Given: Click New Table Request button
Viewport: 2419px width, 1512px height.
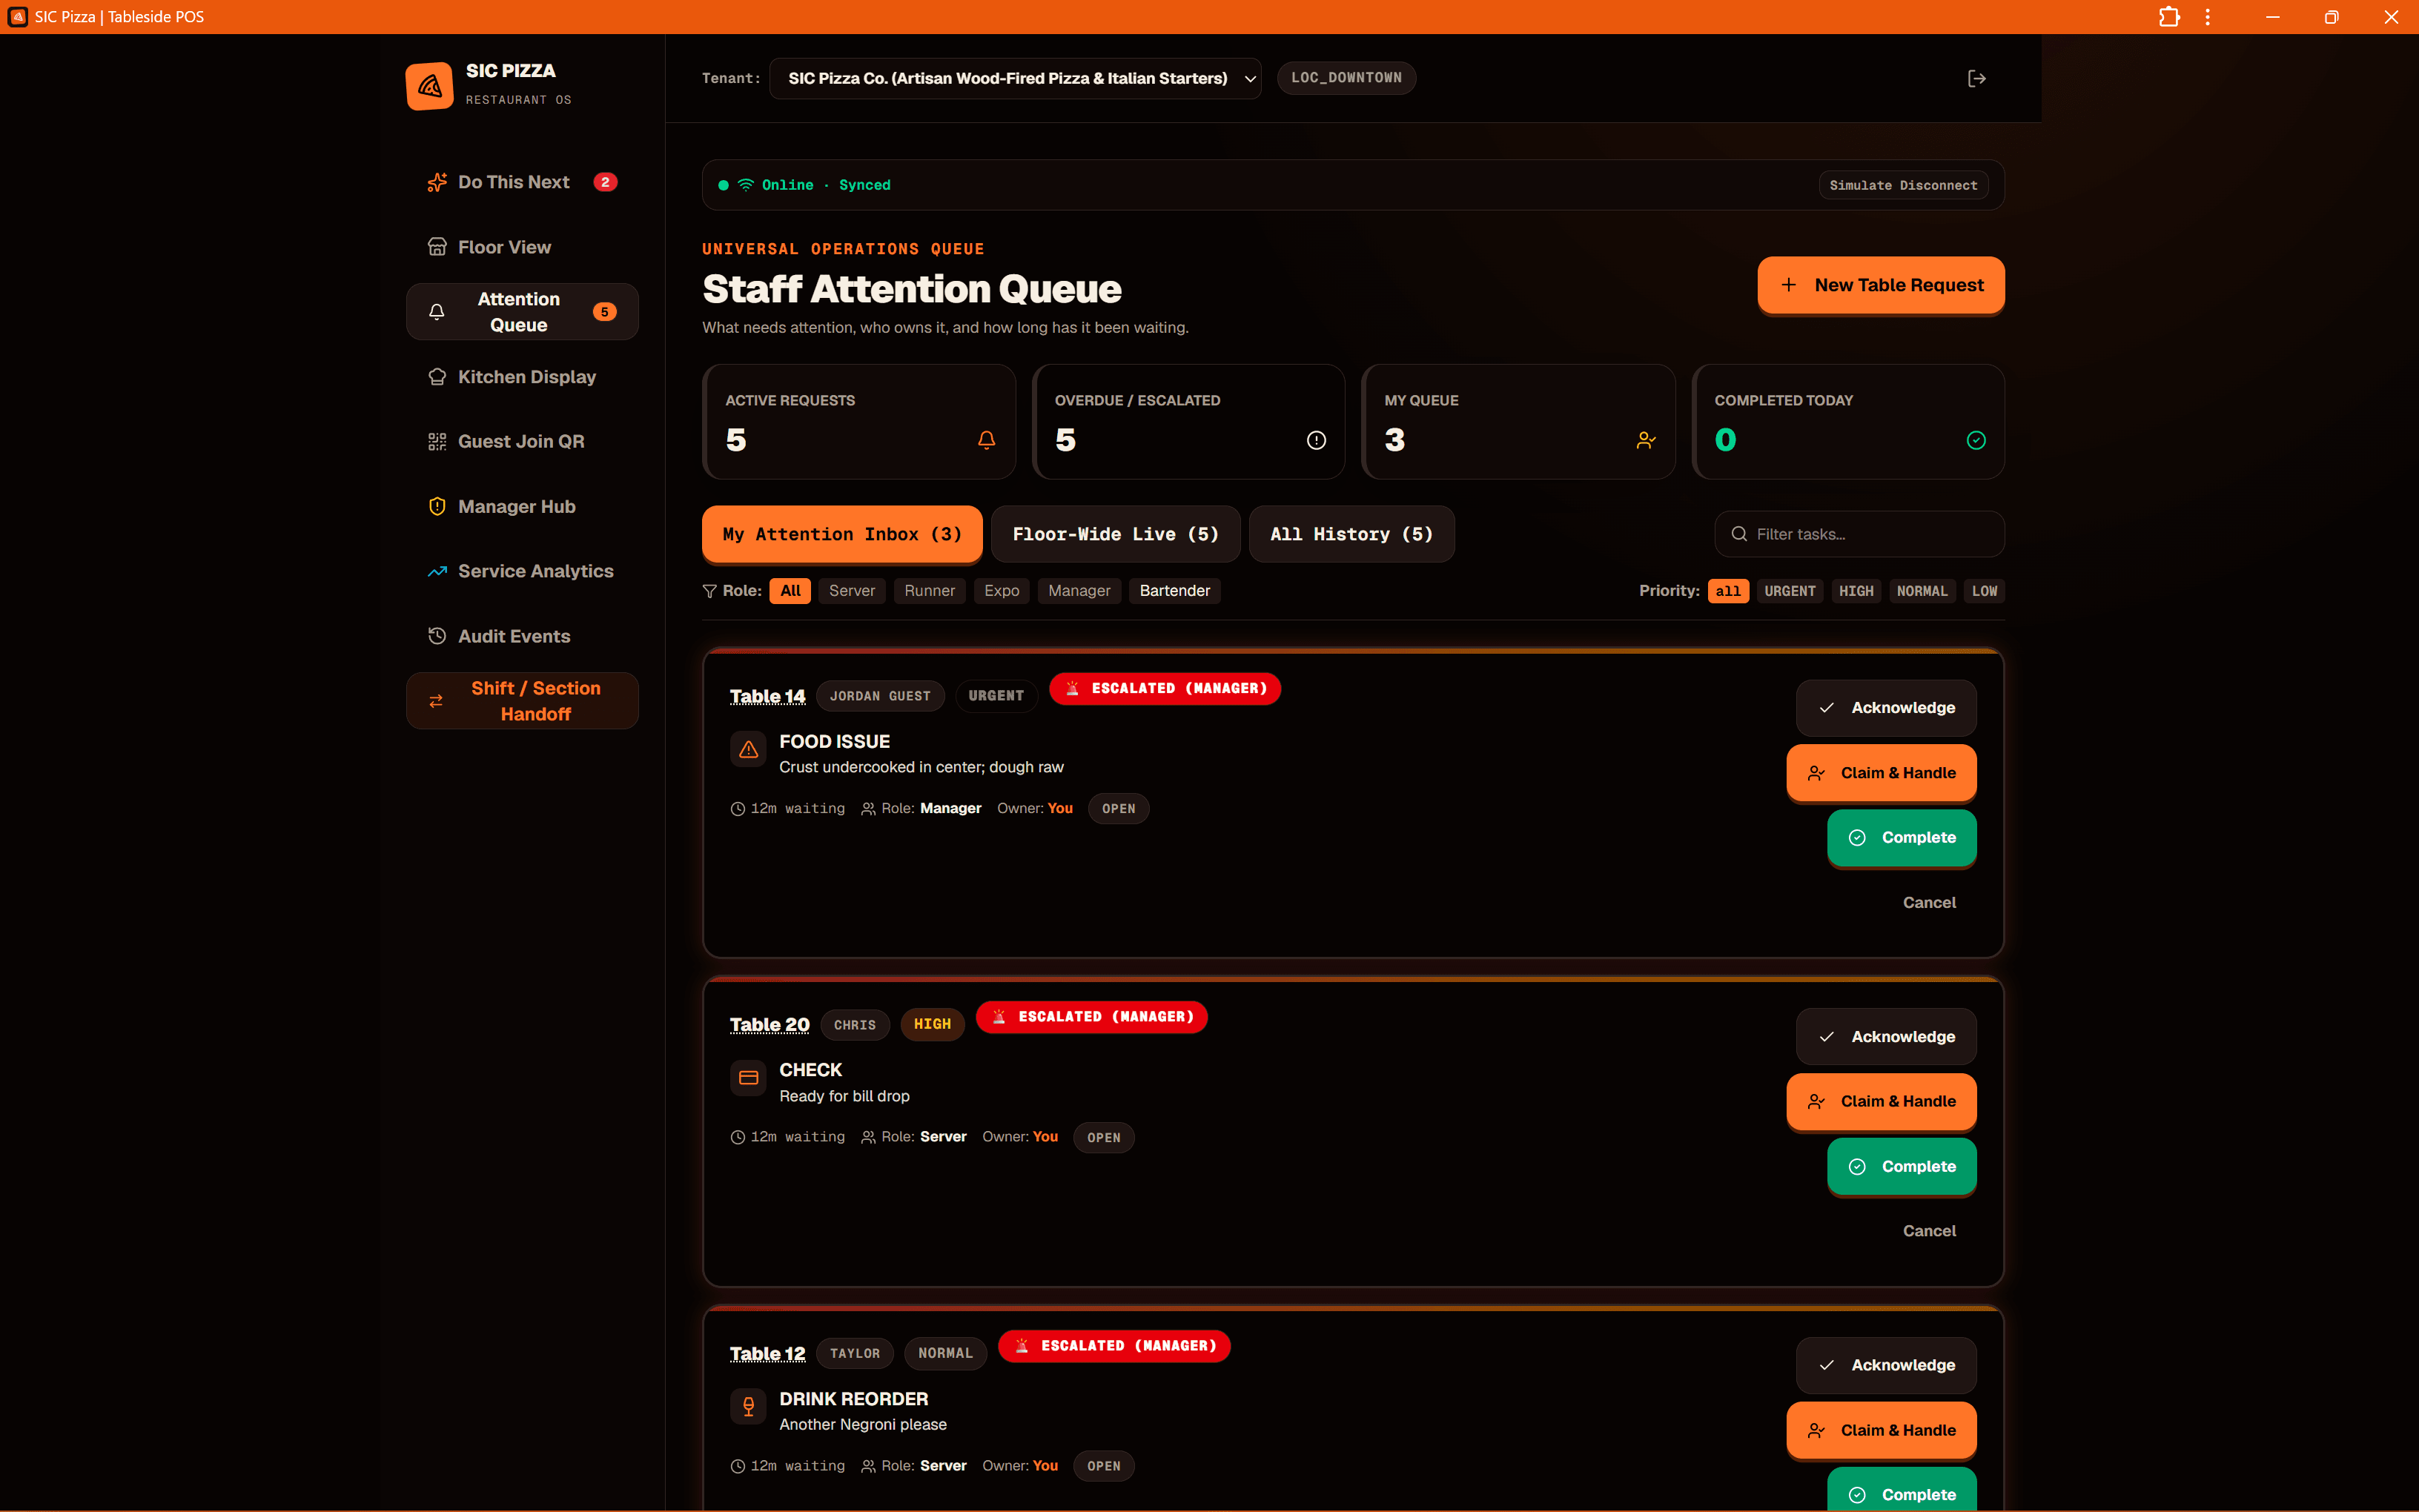Looking at the screenshot, I should pyautogui.click(x=1880, y=285).
